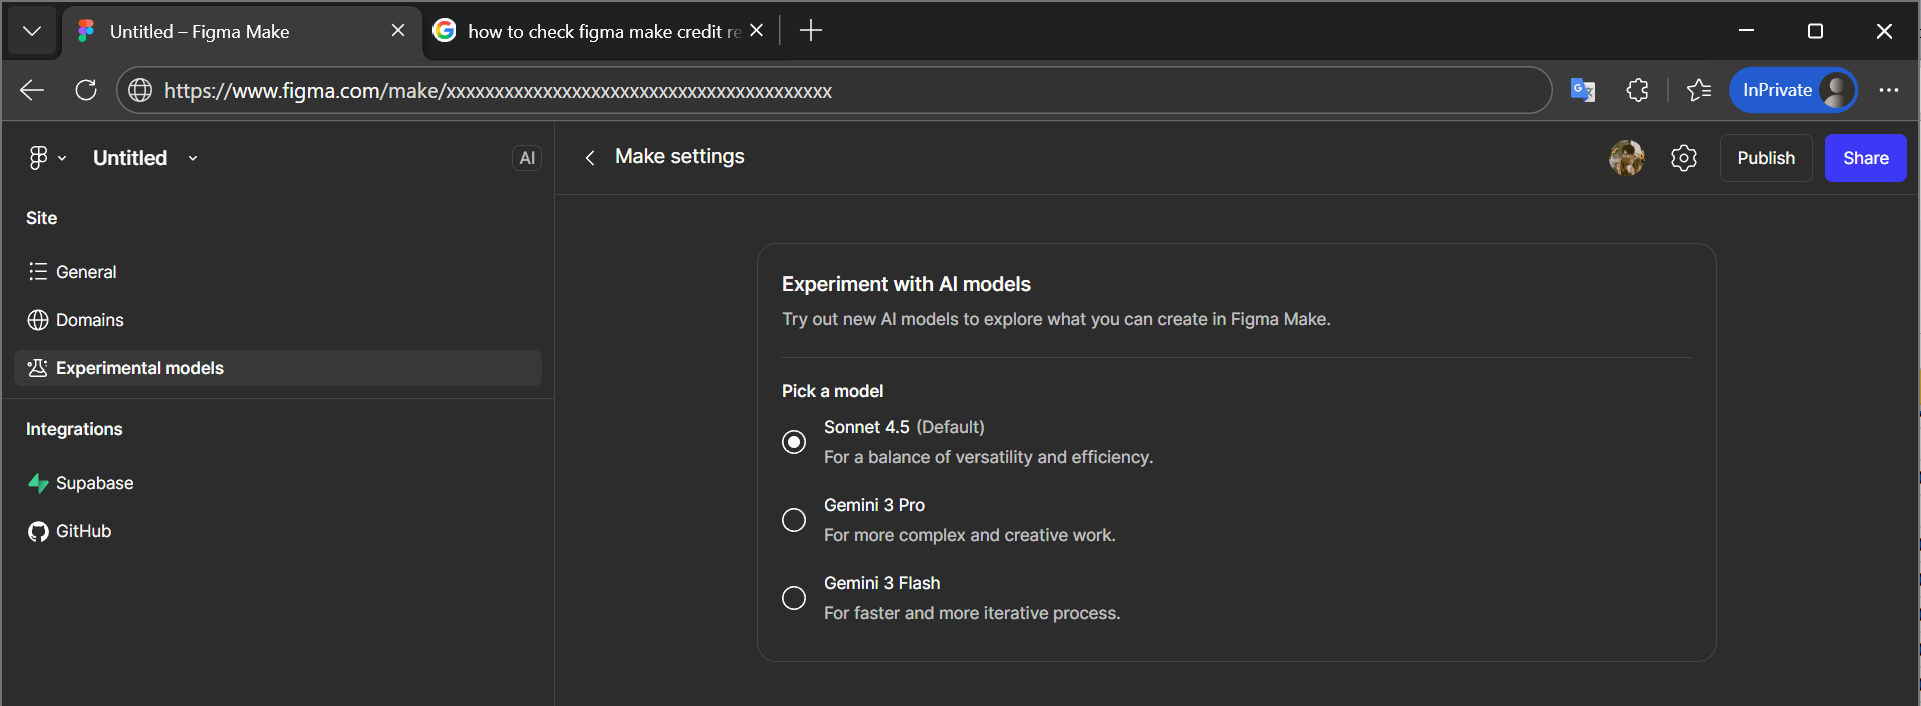Open the favorites star icon
The width and height of the screenshot is (1921, 706).
[1699, 90]
